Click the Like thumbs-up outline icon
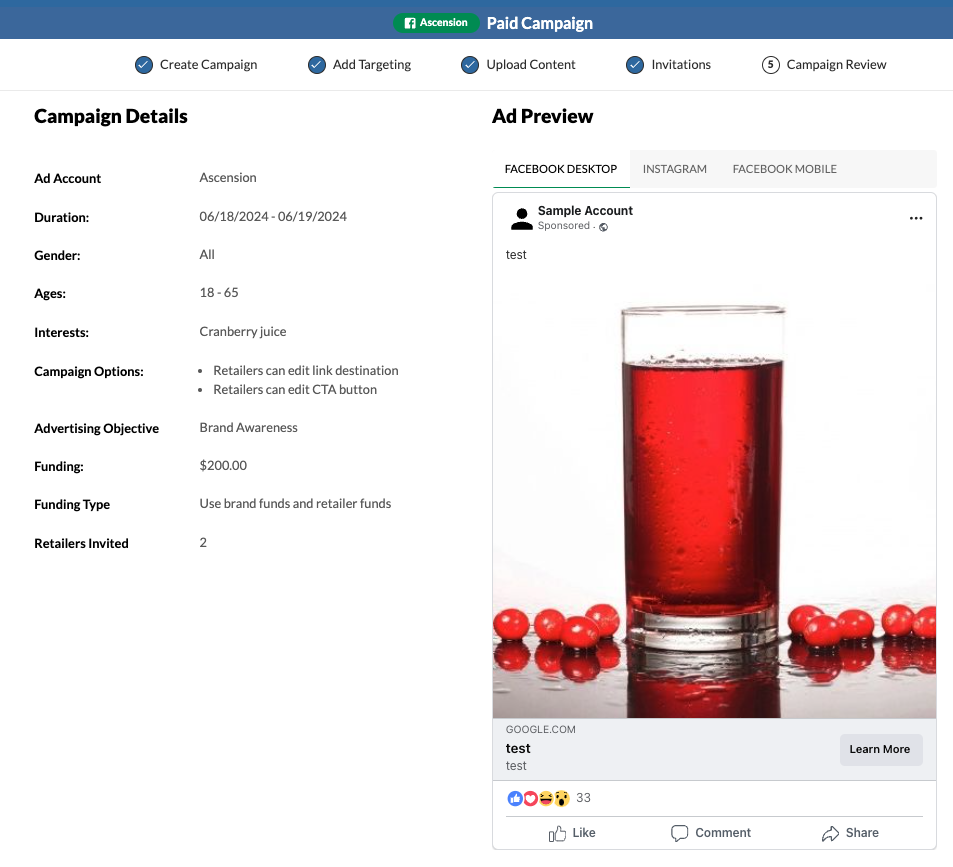The width and height of the screenshot is (953, 867). (557, 833)
